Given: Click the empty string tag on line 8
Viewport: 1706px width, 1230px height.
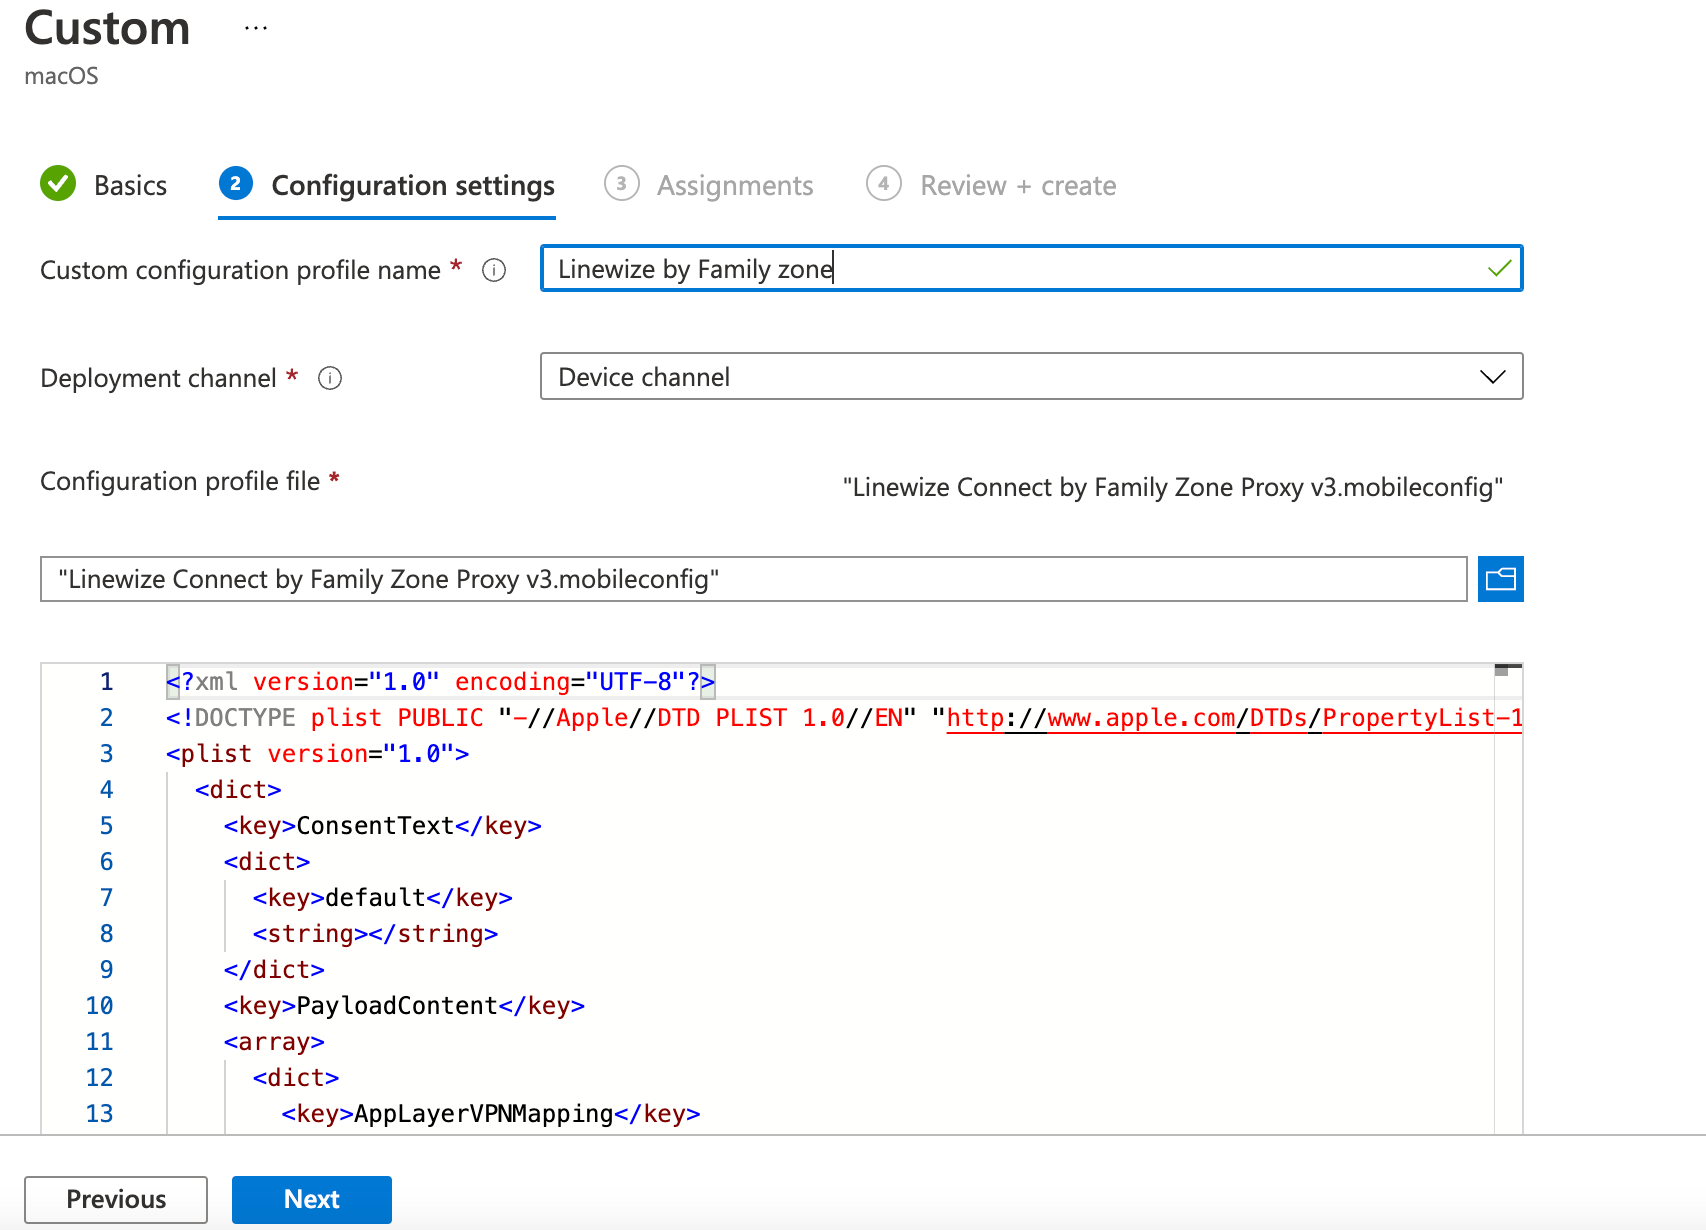Looking at the screenshot, I should click(375, 934).
